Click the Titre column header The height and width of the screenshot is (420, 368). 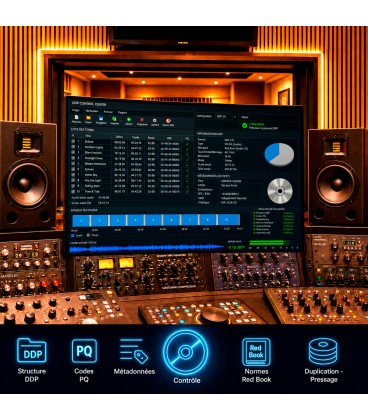tap(88, 136)
